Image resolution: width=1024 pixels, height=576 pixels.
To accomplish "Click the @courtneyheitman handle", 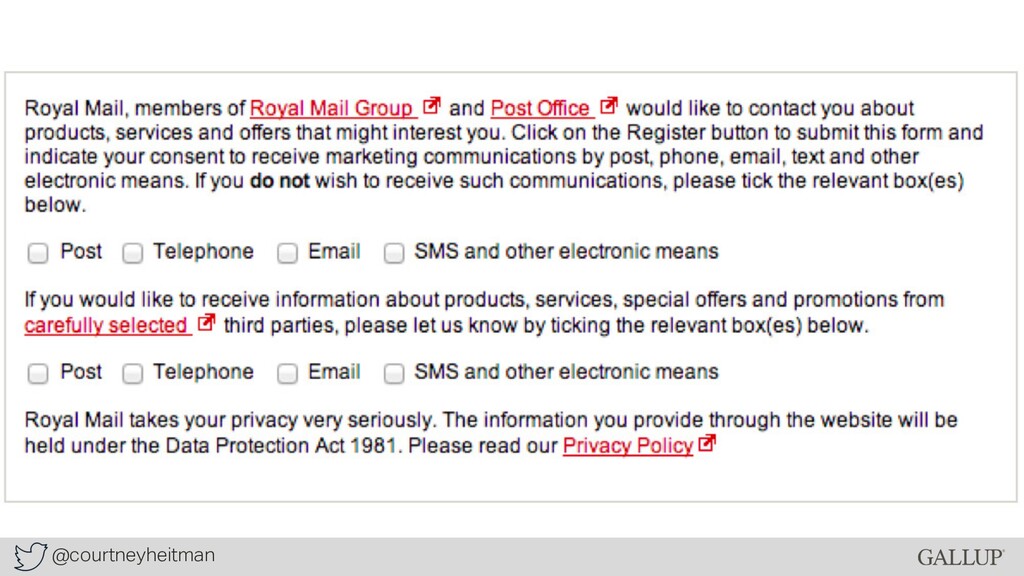I will pyautogui.click(x=133, y=555).
